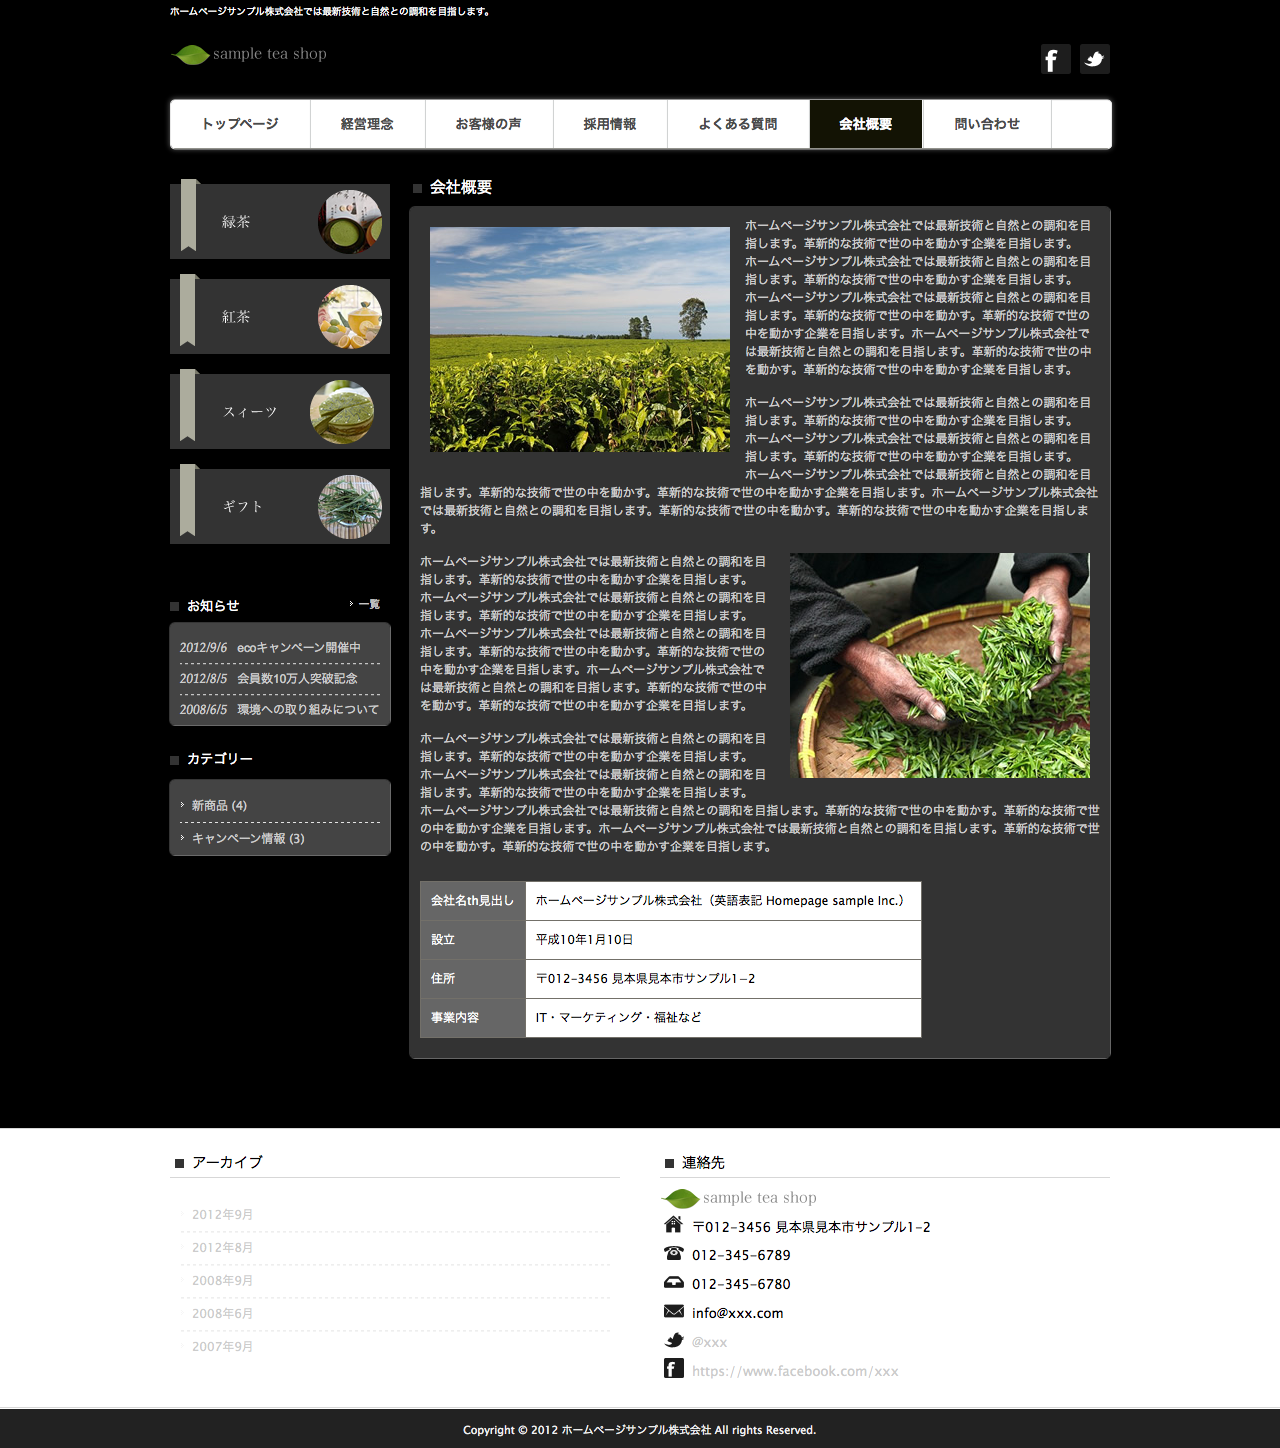Select the スィーツ sidebar banner
Screen dimensions: 1280x1448
click(280, 412)
